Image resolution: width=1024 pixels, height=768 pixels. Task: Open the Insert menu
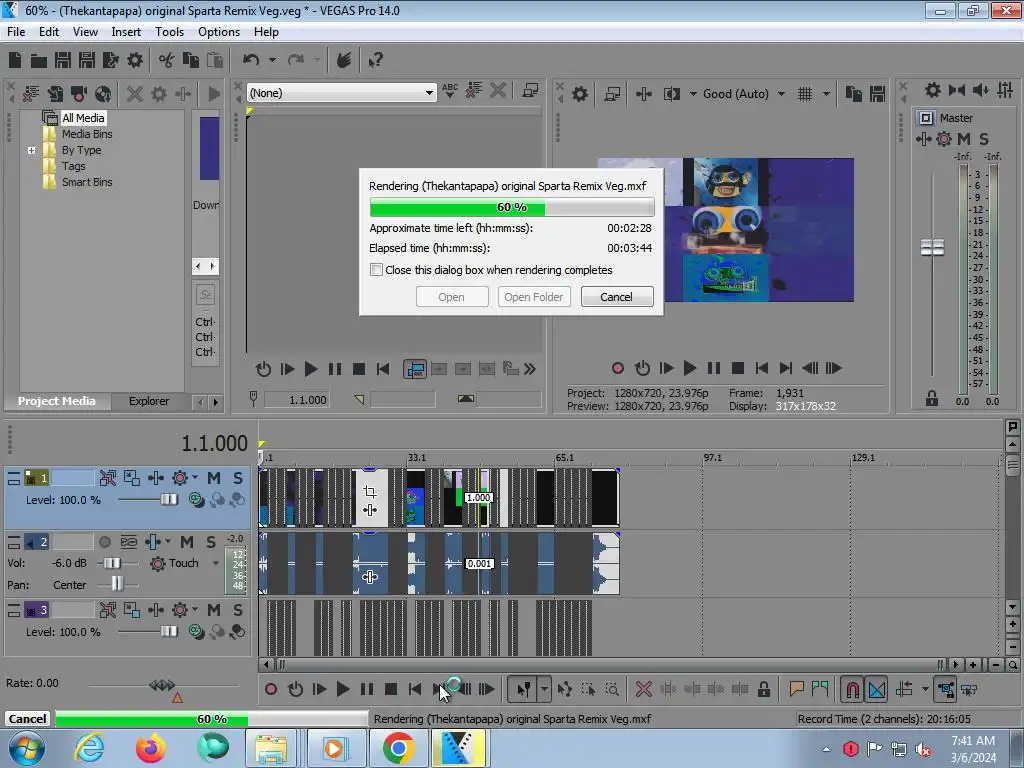[x=126, y=31]
